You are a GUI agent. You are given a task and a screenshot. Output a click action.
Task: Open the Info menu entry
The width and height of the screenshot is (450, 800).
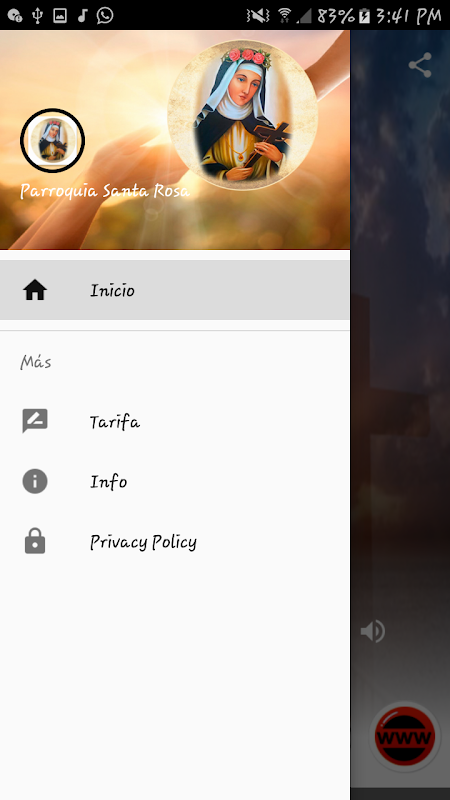(174, 482)
